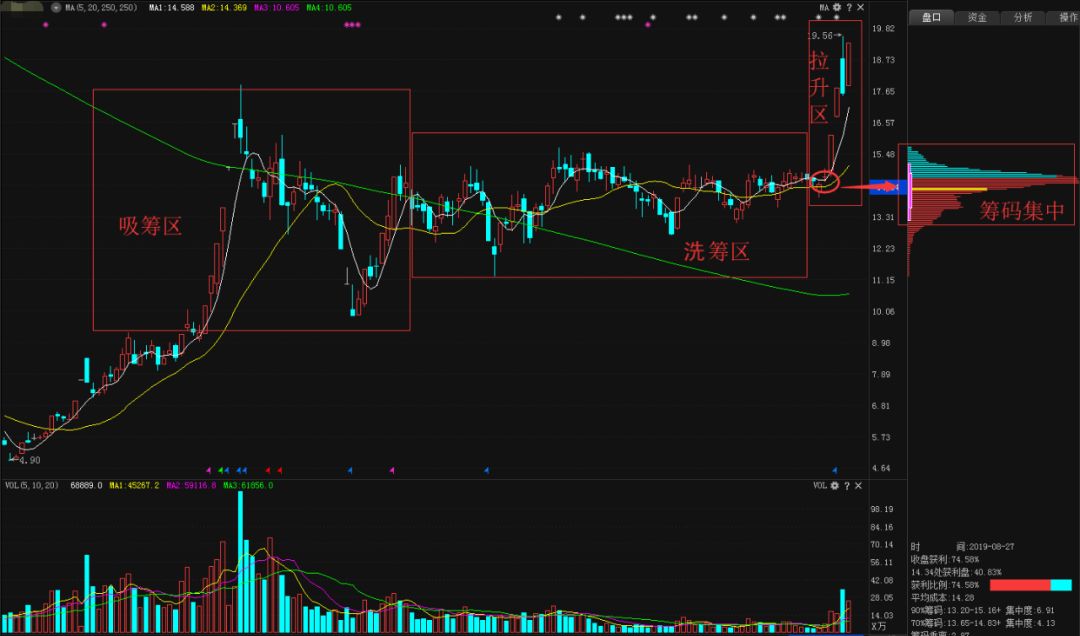Image resolution: width=1080 pixels, height=636 pixels.
Task: Close the MA indicator panel
Action: (860, 8)
